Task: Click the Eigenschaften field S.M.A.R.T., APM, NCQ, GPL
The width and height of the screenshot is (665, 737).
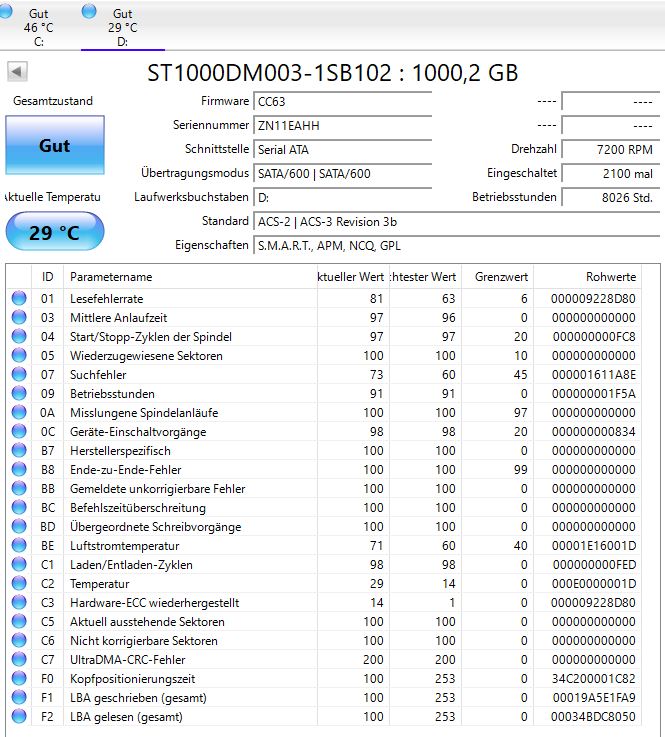Action: pos(456,245)
